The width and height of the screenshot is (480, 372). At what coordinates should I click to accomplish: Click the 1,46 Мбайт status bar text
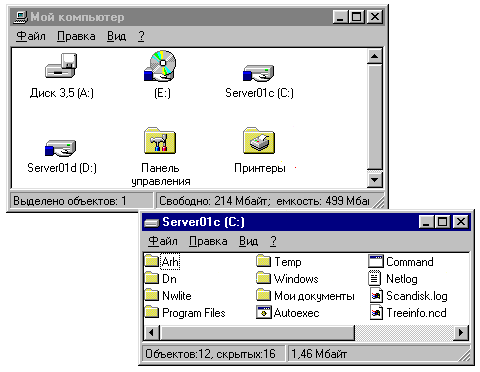pyautogui.click(x=319, y=354)
